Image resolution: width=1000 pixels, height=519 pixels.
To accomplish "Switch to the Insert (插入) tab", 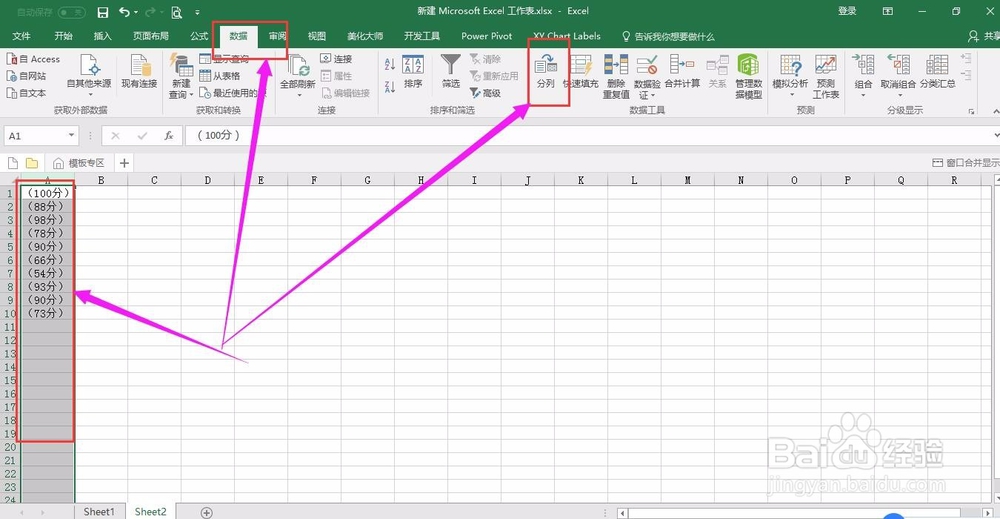I will point(102,36).
